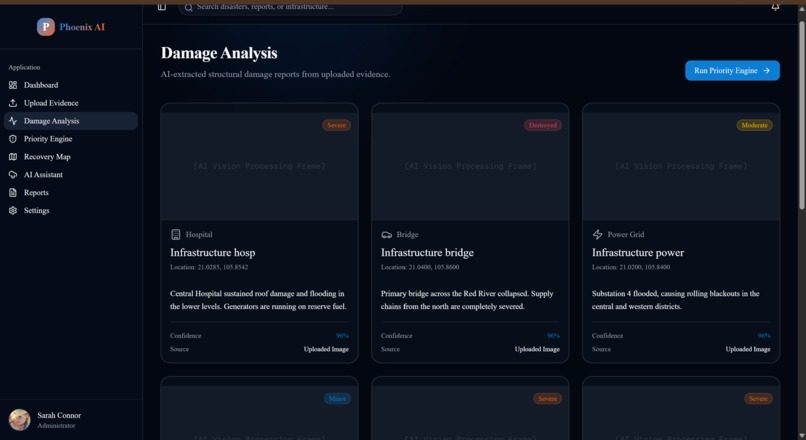Screen dimensions: 806x440
Task: Click location 21.0285, 105.8542 text
Action: (x=209, y=267)
